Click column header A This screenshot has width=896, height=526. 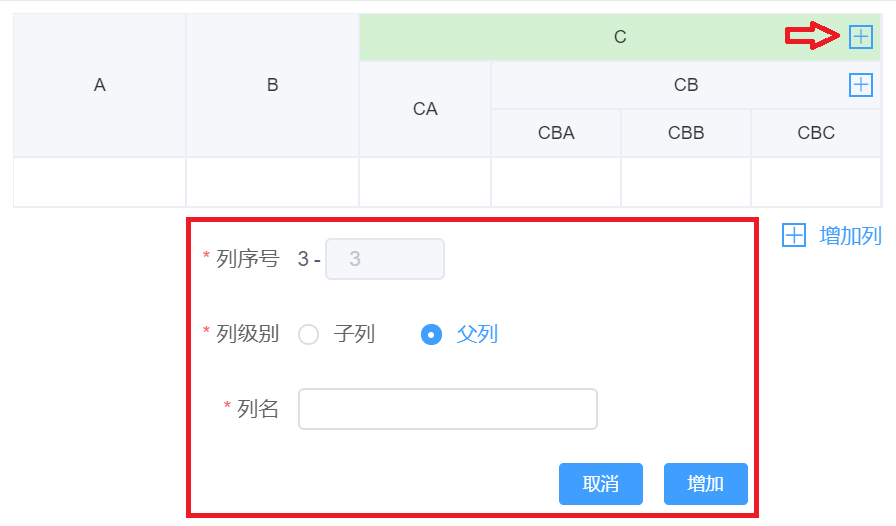(100, 85)
